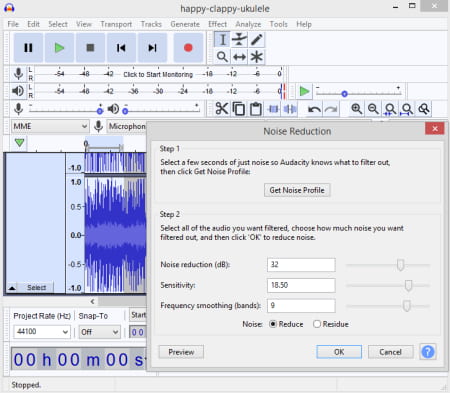Open the Snap-To Off dropdown

(99, 332)
